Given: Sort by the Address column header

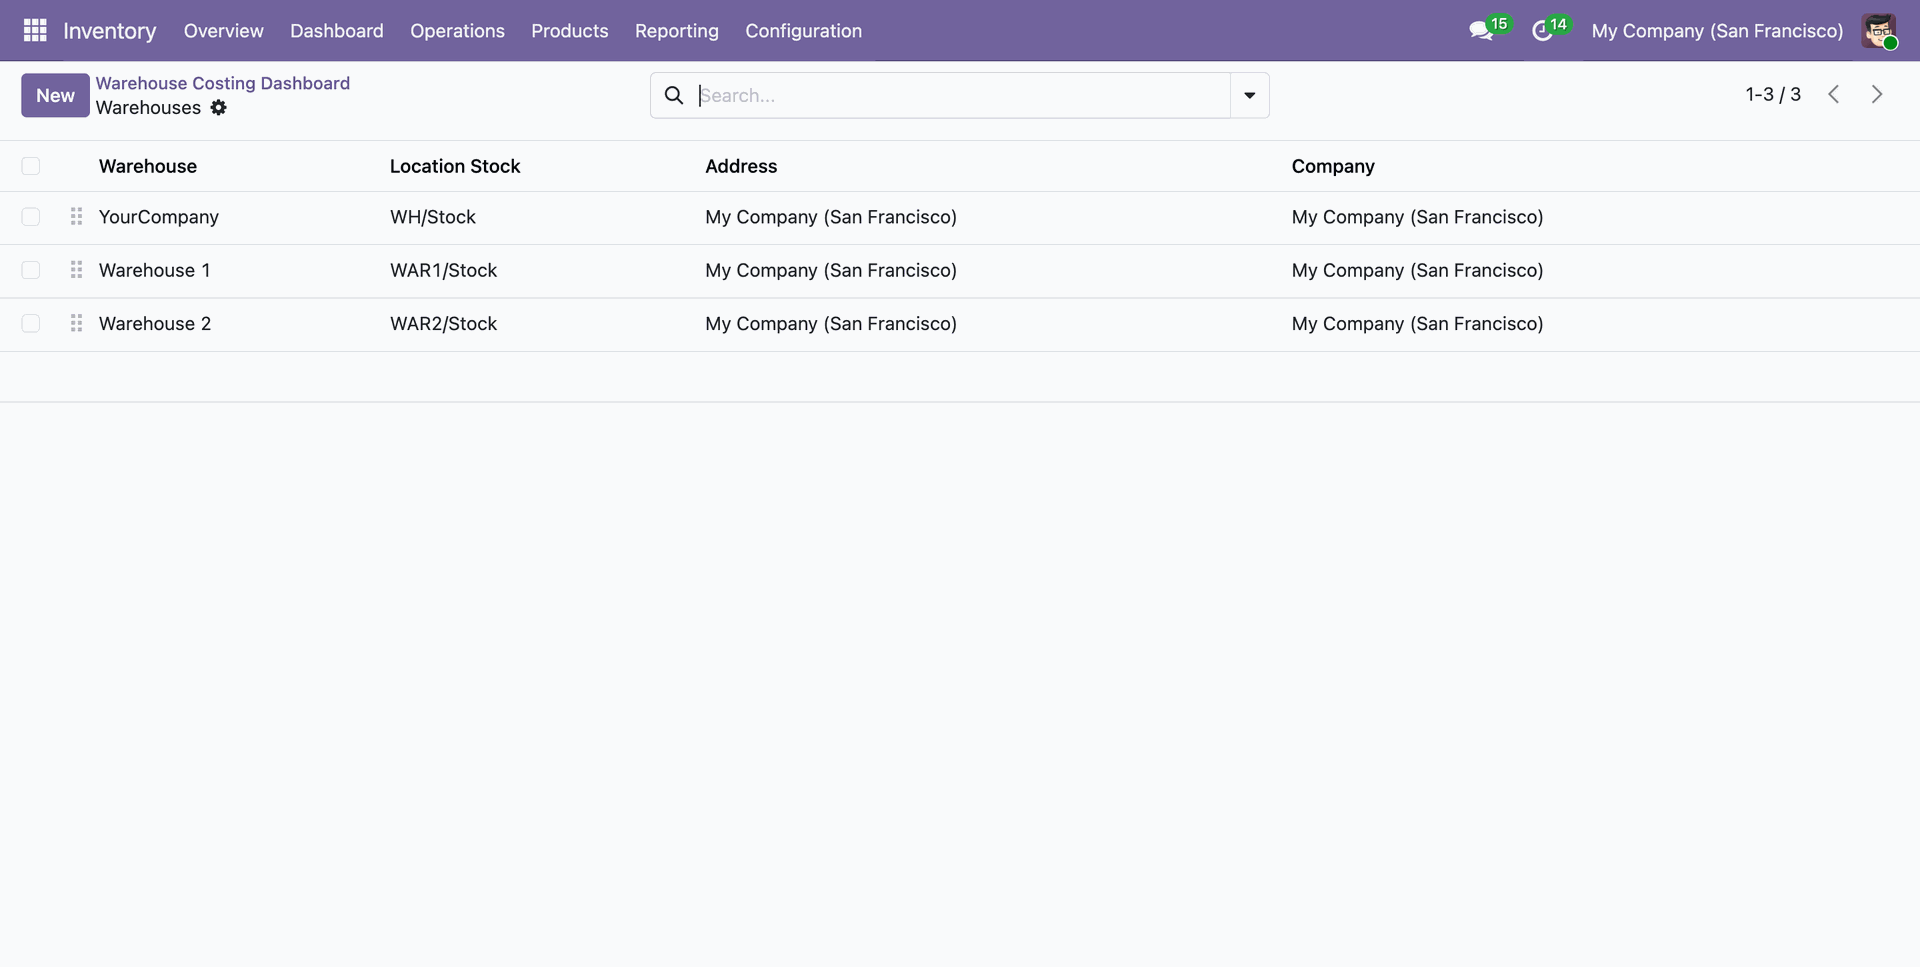Looking at the screenshot, I should click(741, 166).
